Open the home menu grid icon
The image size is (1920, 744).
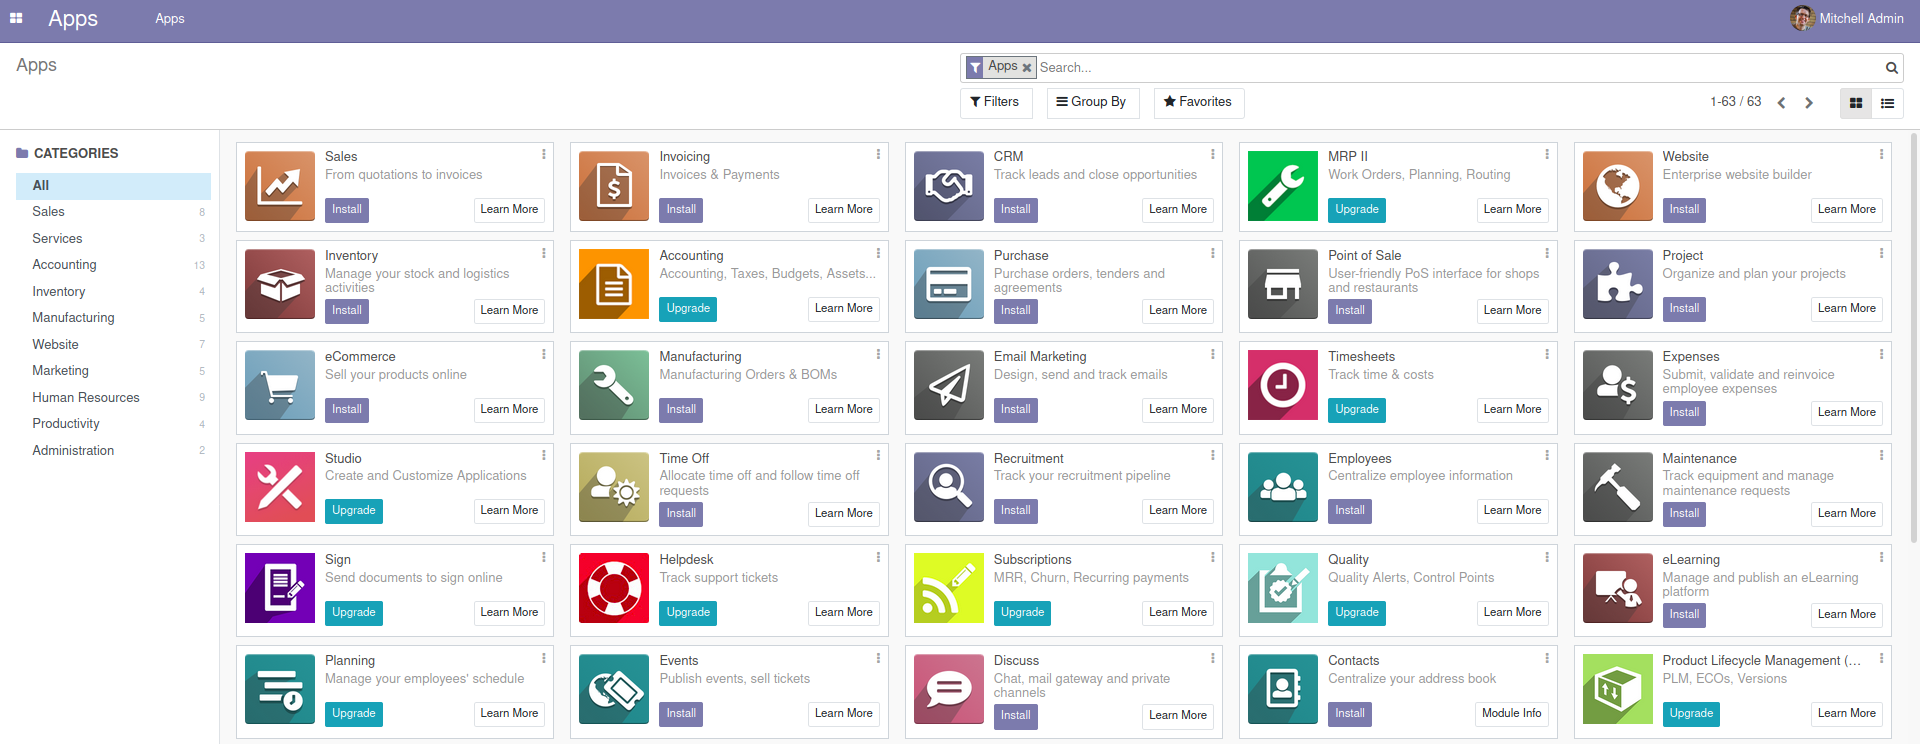pos(16,18)
